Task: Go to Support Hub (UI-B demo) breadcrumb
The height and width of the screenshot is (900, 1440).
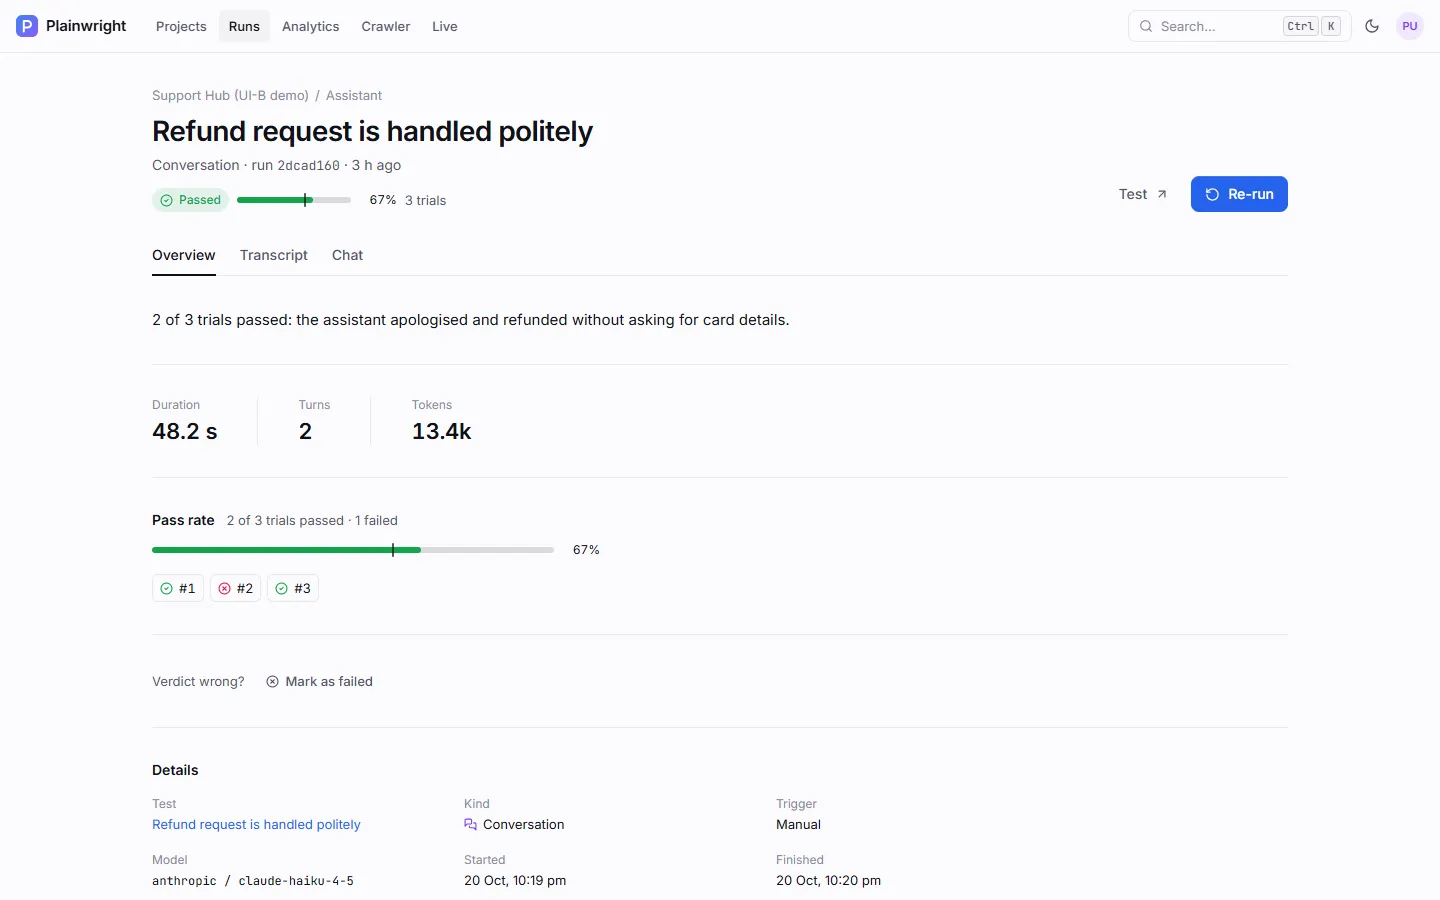Action: click(x=230, y=96)
